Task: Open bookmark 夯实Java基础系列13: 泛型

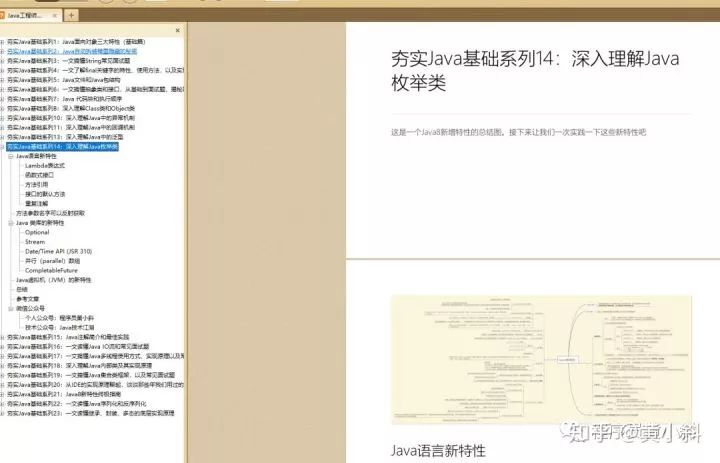Action: click(65, 137)
